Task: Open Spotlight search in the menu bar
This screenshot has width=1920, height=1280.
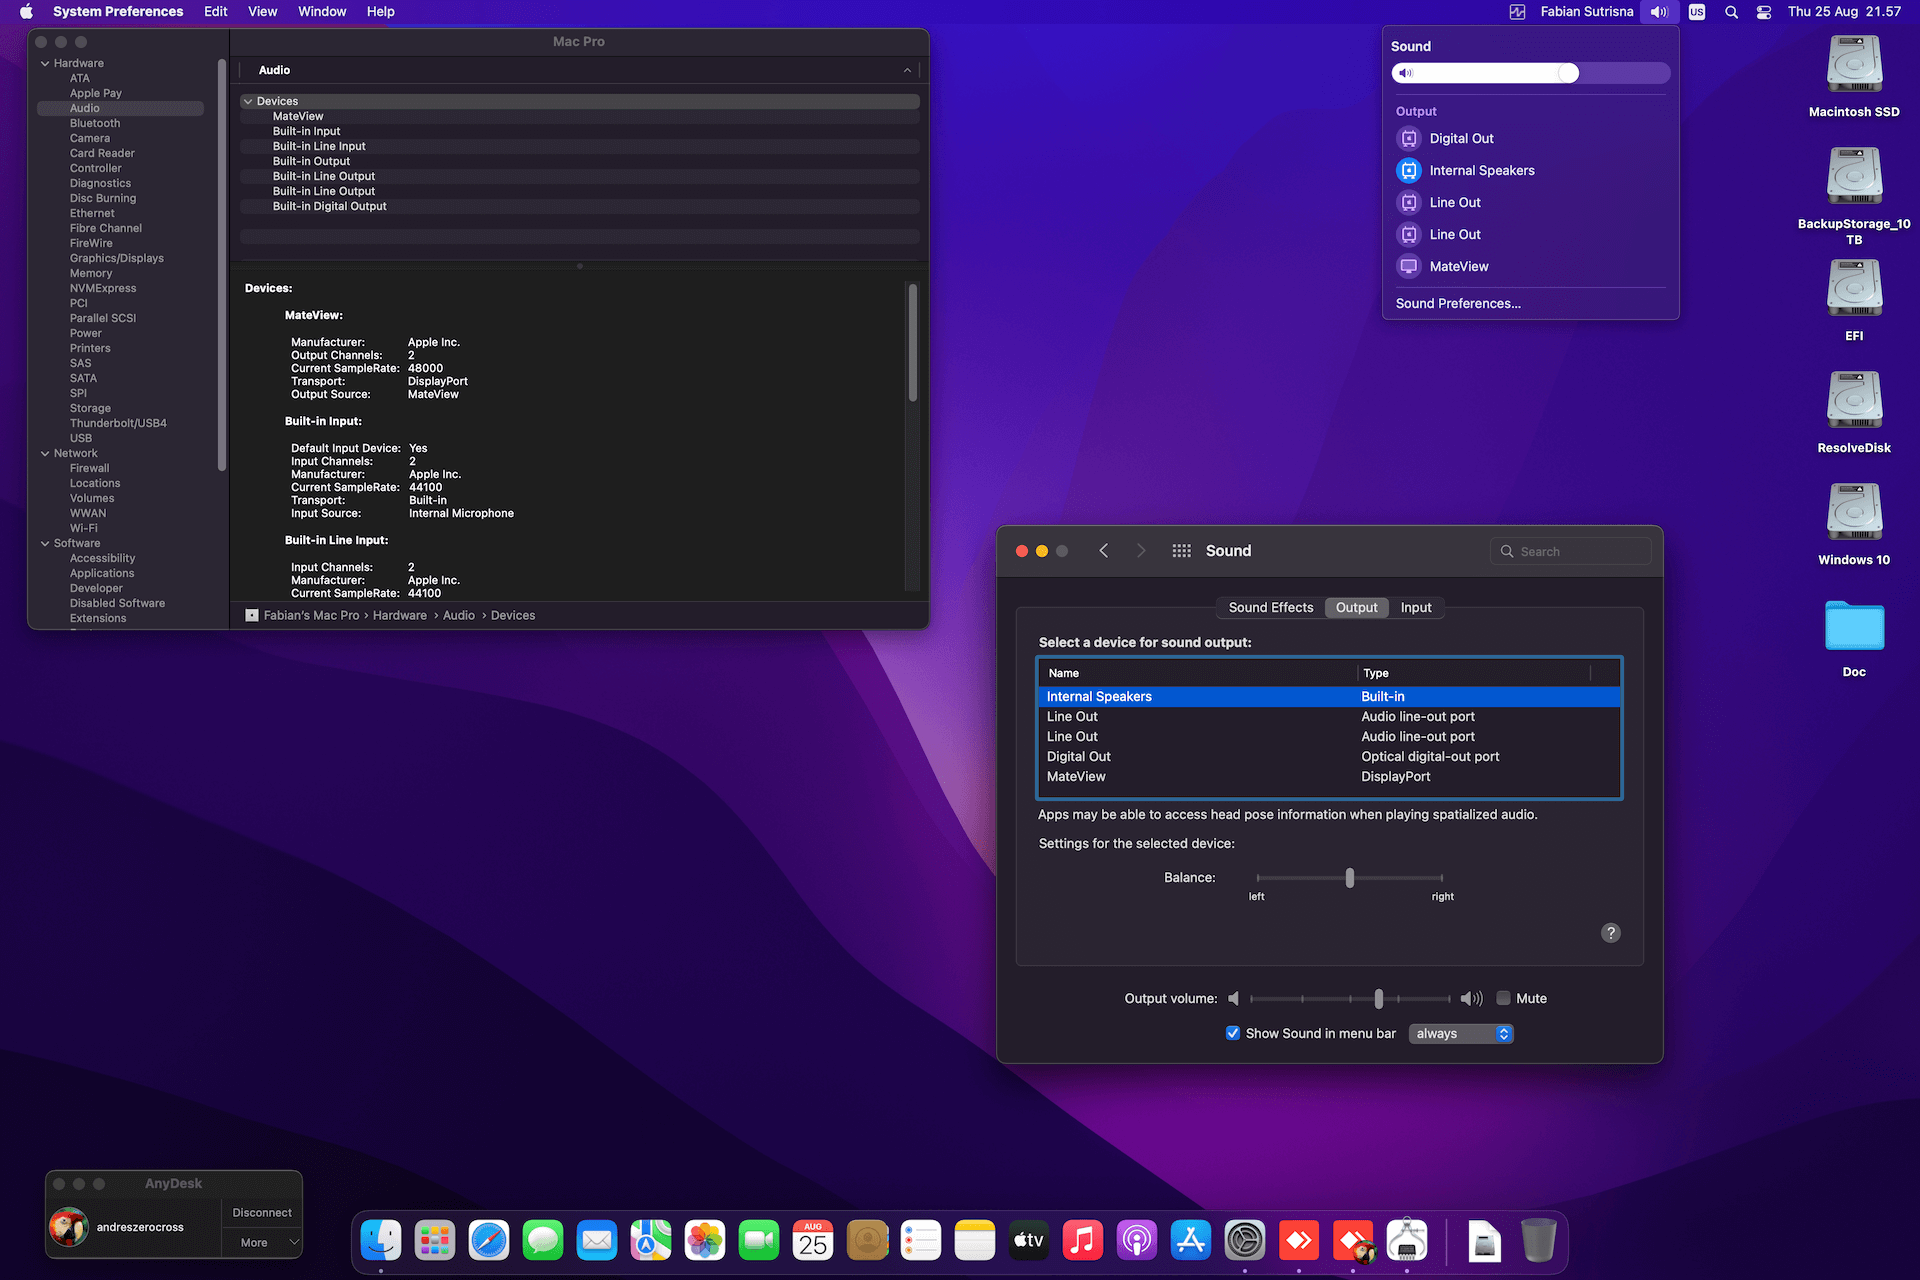Action: point(1731,12)
